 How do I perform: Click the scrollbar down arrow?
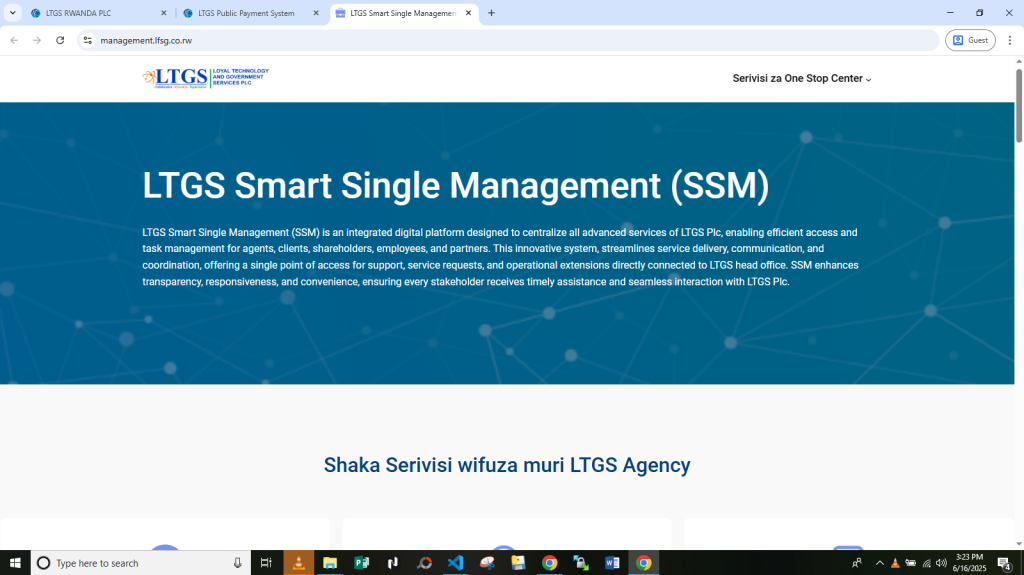coord(1019,544)
